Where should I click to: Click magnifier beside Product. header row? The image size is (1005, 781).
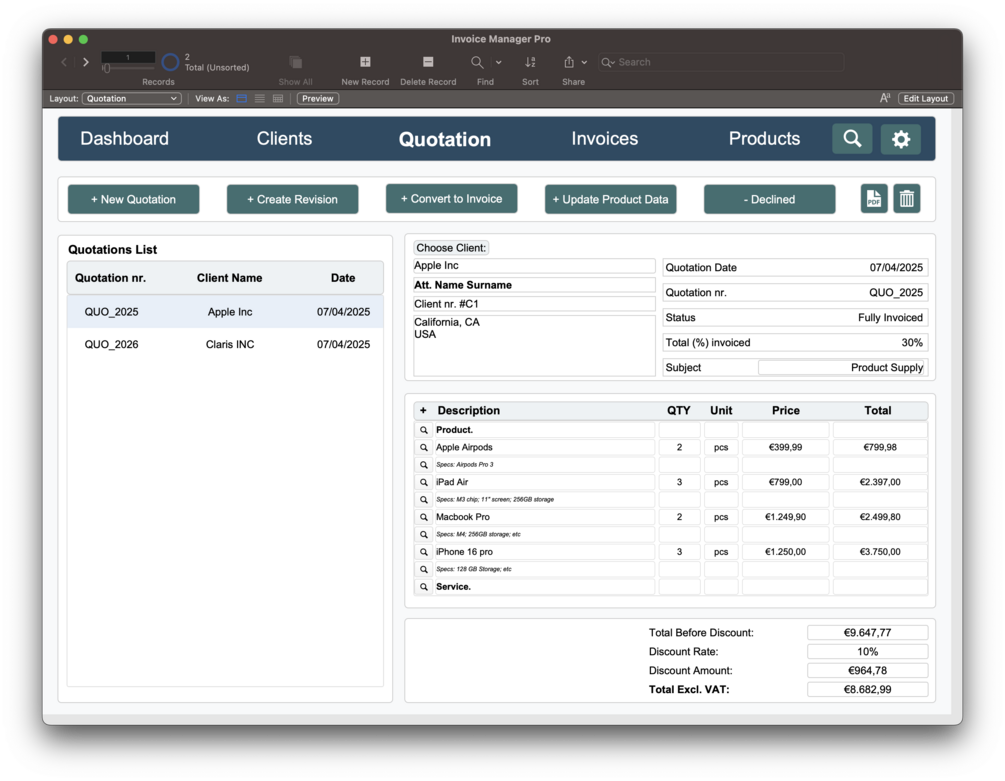point(424,430)
